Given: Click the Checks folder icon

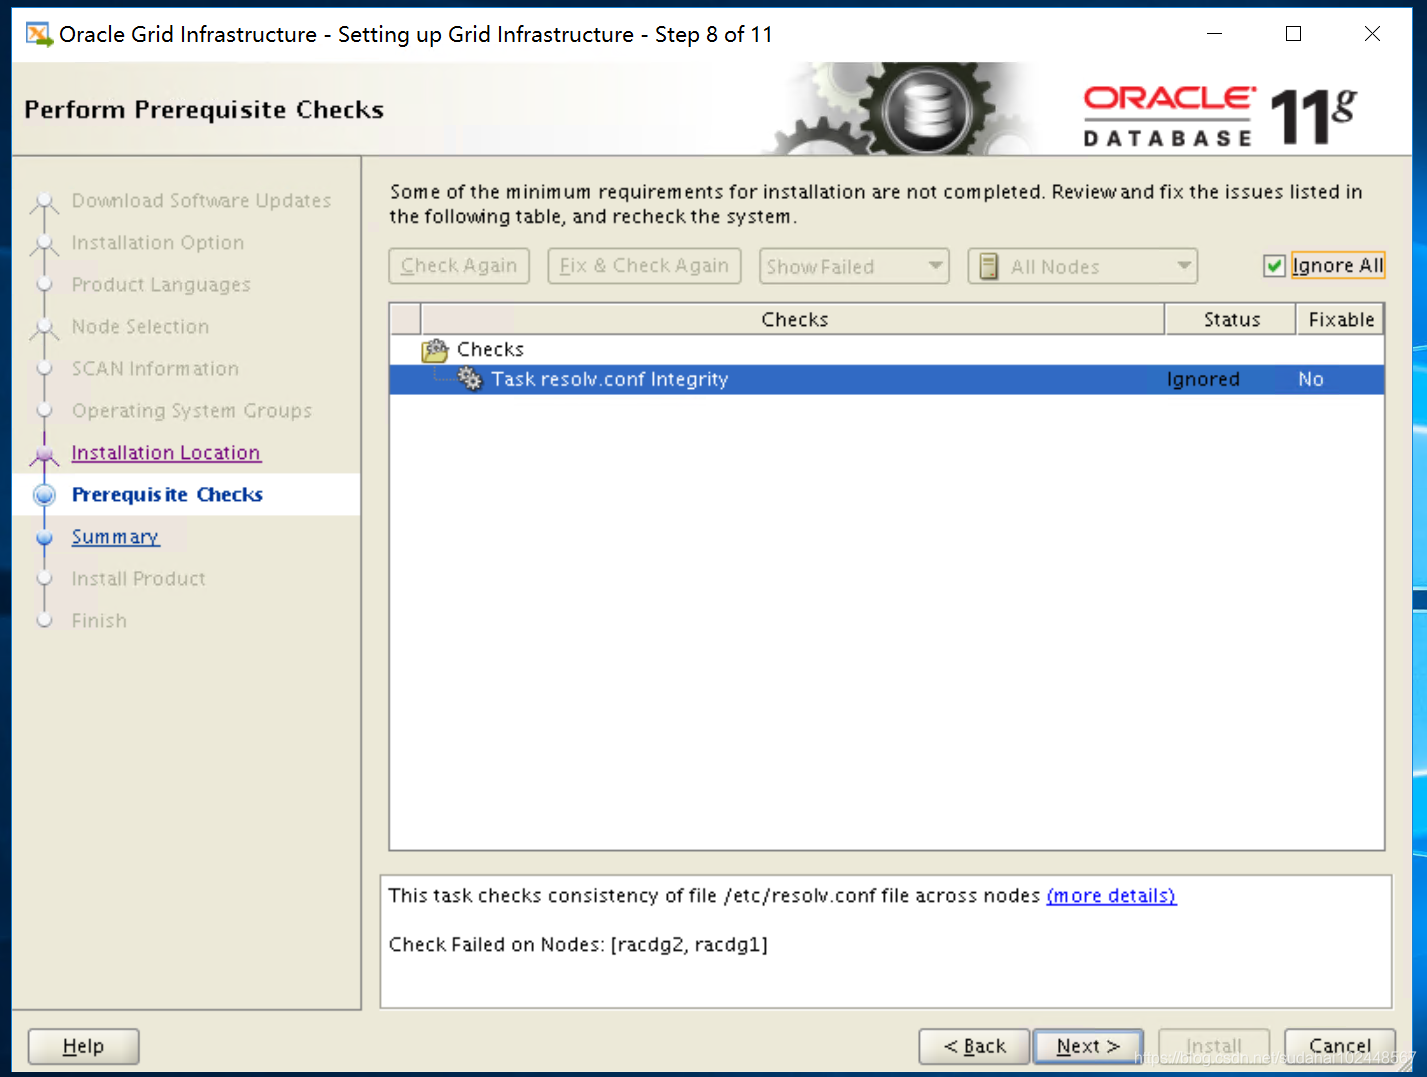Looking at the screenshot, I should (x=435, y=350).
